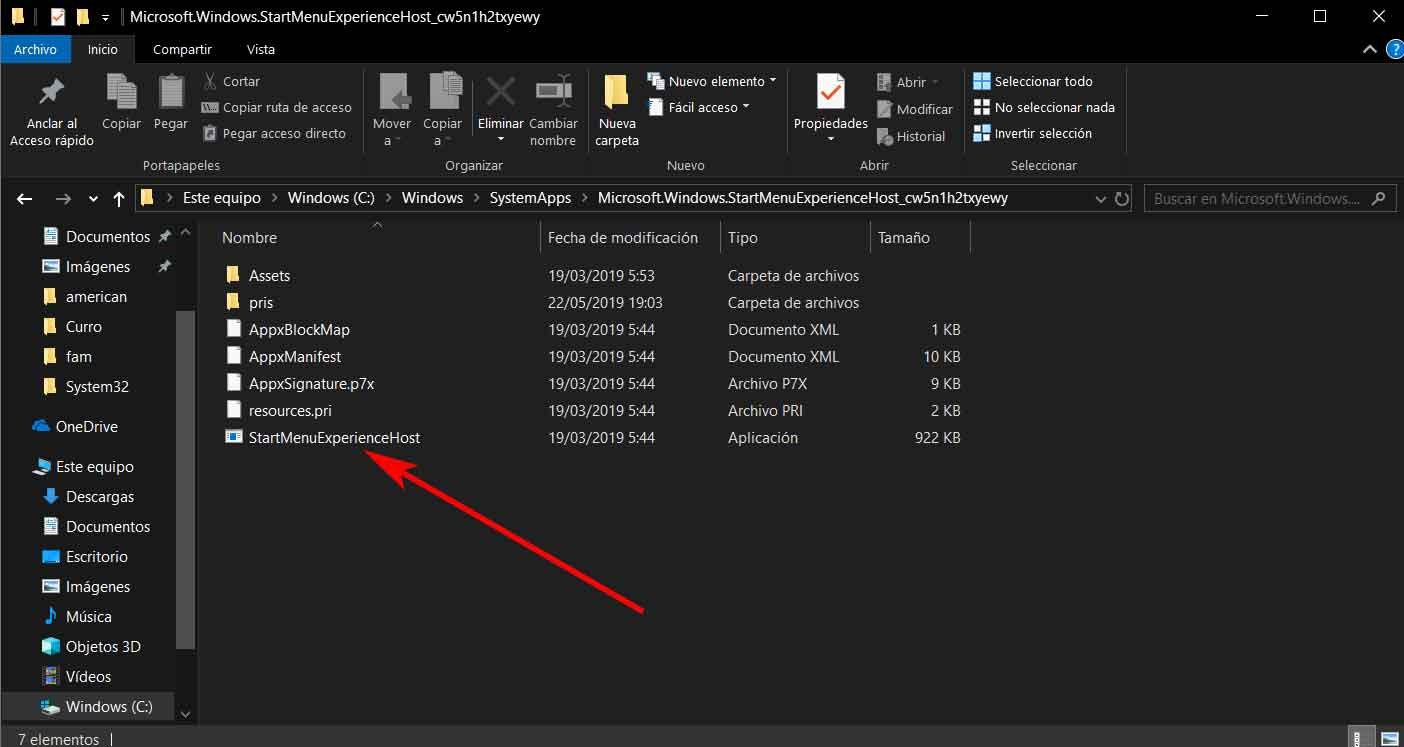This screenshot has width=1404, height=747.
Task: Open Descargas in the navigation pane
Action: (99, 497)
